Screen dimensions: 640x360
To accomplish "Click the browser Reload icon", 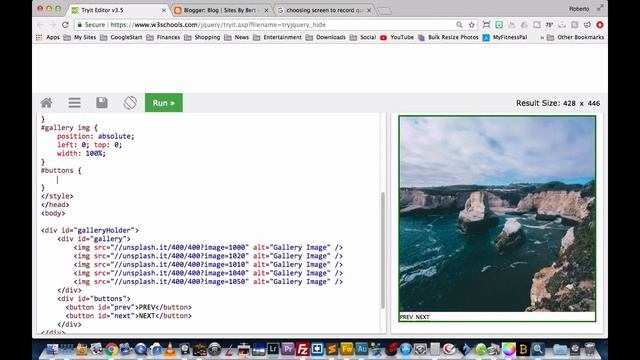I will pyautogui.click(x=65, y=25).
